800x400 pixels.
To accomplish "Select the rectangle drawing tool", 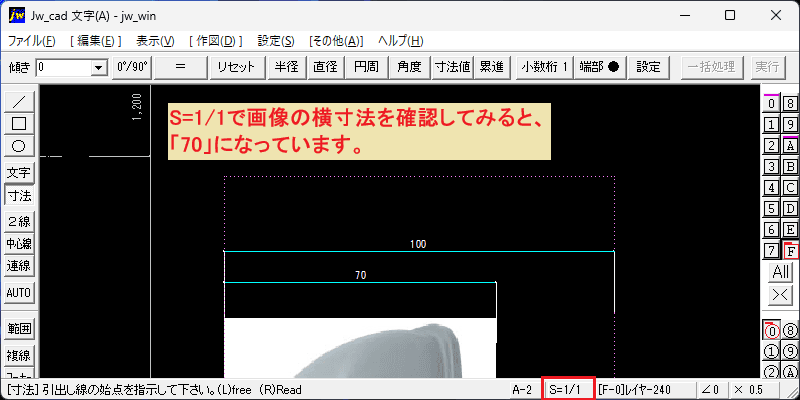I will tap(19, 124).
